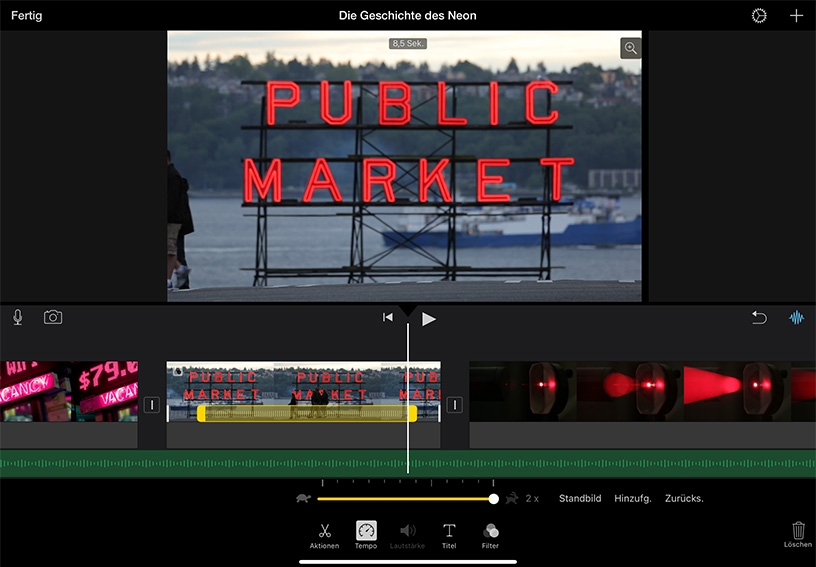Image resolution: width=816 pixels, height=567 pixels.
Task: Tap the turtle slow-speed icon
Action: [x=303, y=498]
